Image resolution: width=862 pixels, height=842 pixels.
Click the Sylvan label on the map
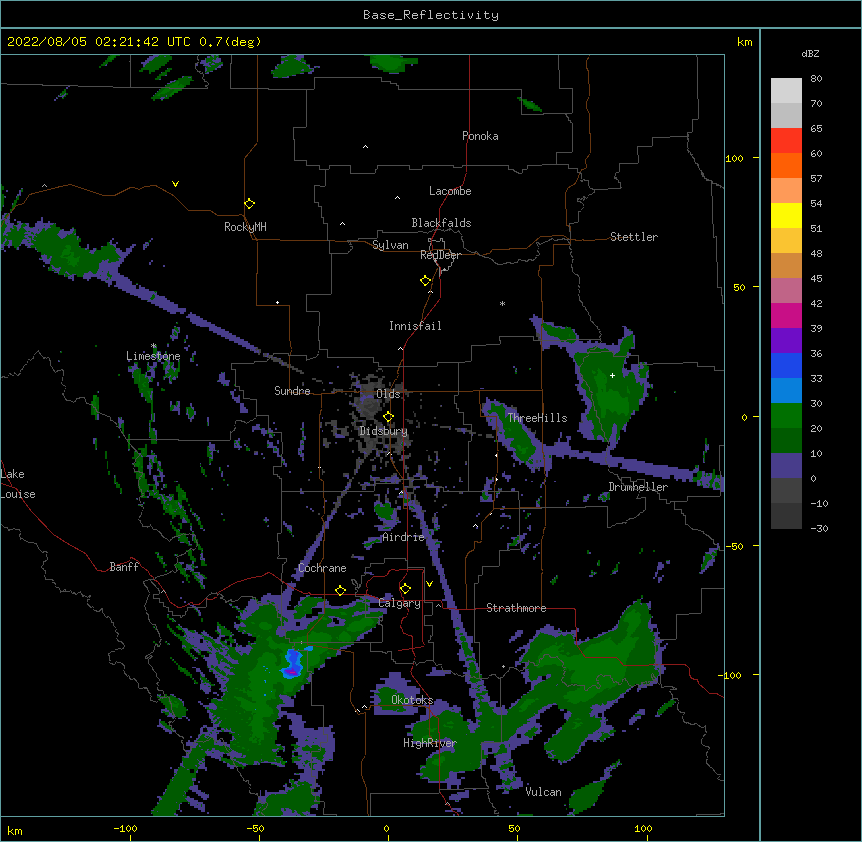[x=390, y=245]
